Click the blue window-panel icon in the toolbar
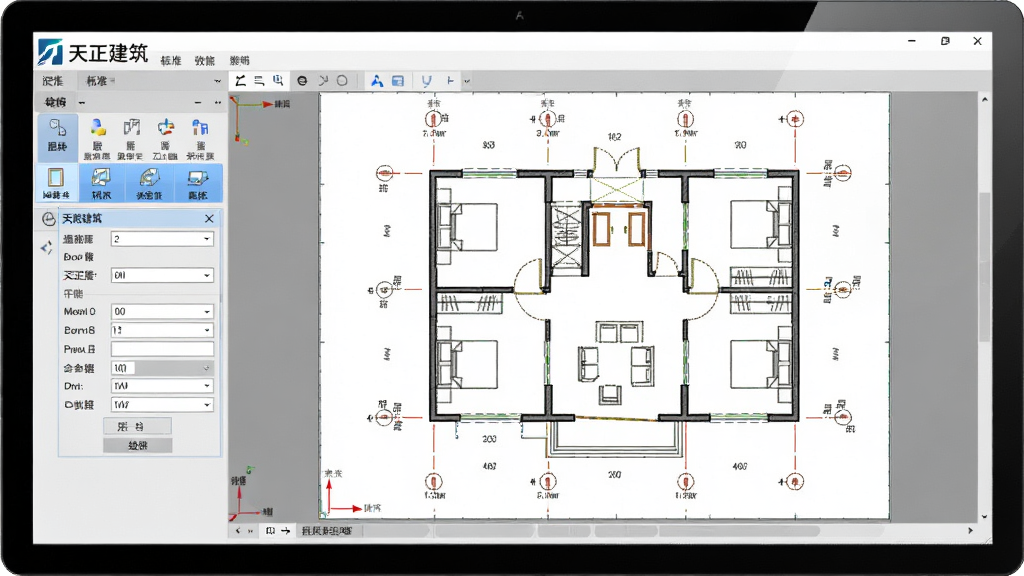The width and height of the screenshot is (1024, 576). point(398,81)
